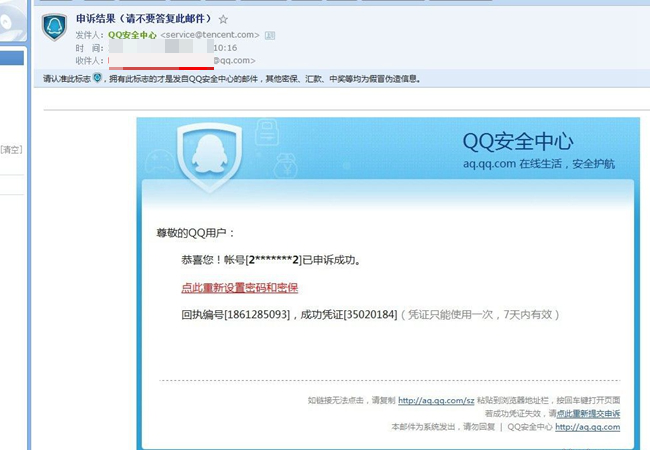Click 点此重新提交申诉 link
This screenshot has height=450, width=650.
588,413
